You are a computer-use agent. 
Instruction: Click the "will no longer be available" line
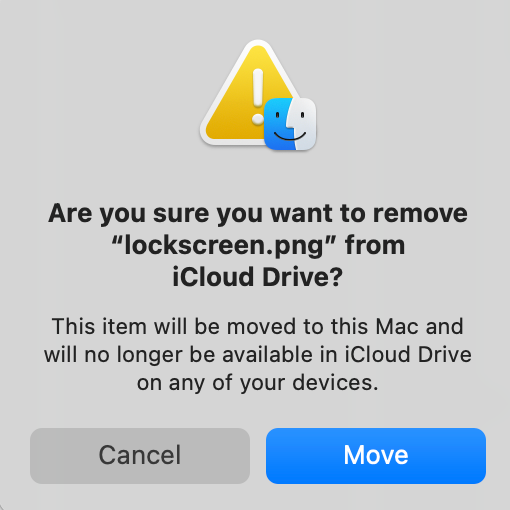tap(258, 354)
